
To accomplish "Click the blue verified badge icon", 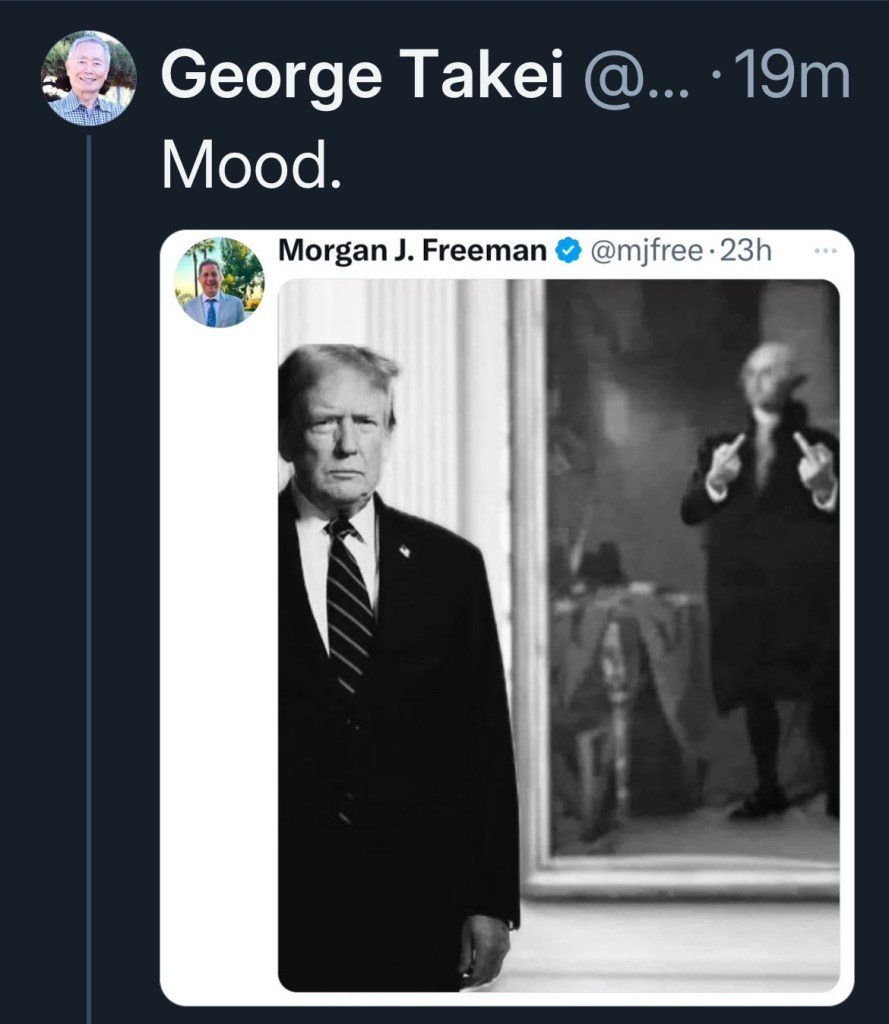I will pos(568,251).
